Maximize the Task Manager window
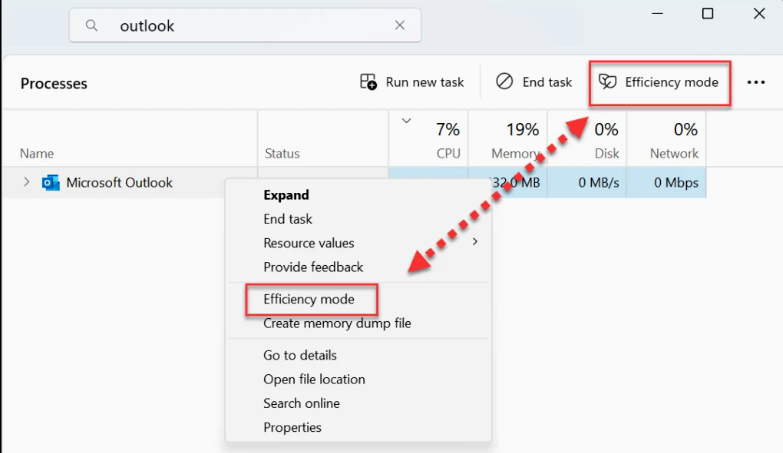 click(x=708, y=13)
